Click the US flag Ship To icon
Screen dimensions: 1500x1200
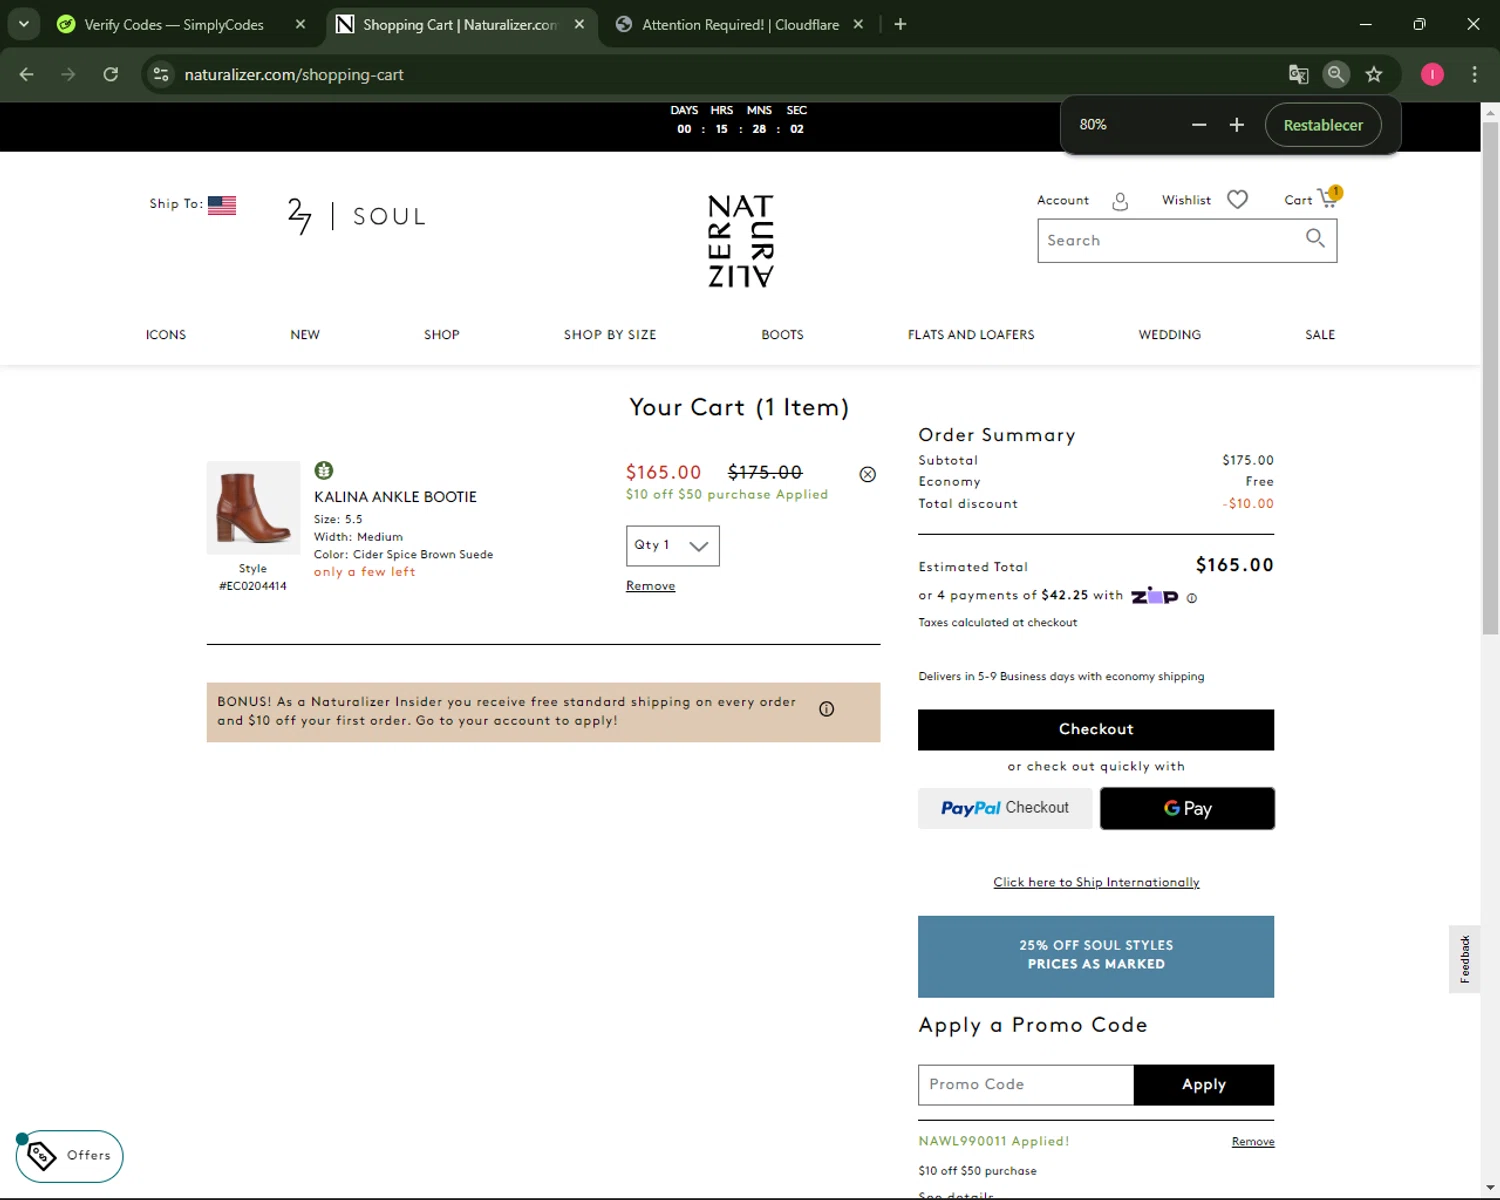tap(222, 205)
